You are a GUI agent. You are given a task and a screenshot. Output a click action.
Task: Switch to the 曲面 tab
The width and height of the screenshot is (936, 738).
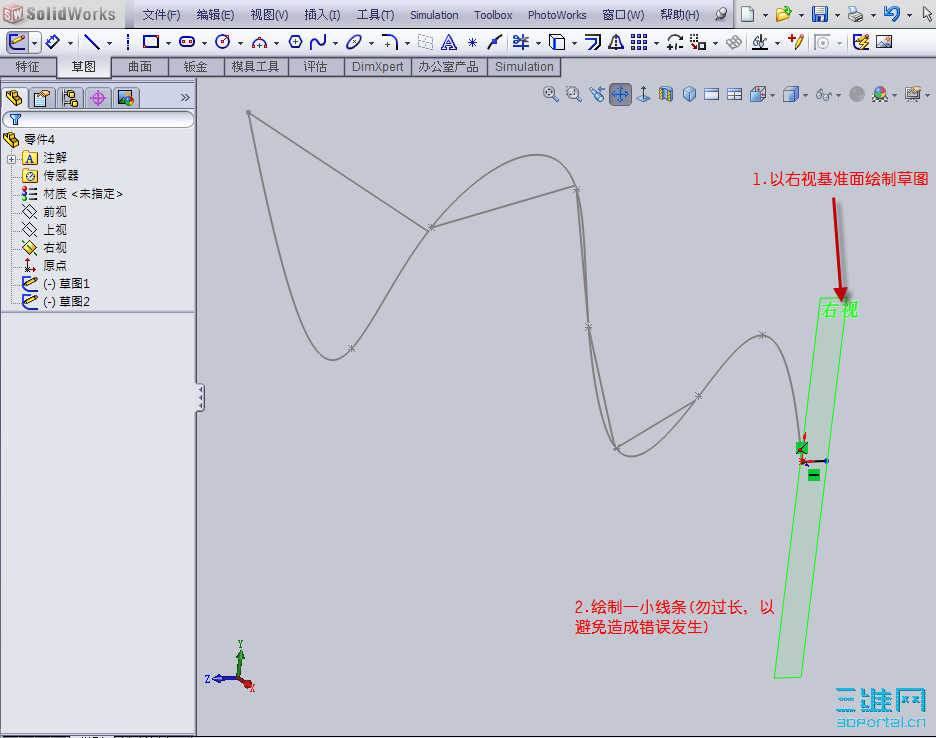140,67
